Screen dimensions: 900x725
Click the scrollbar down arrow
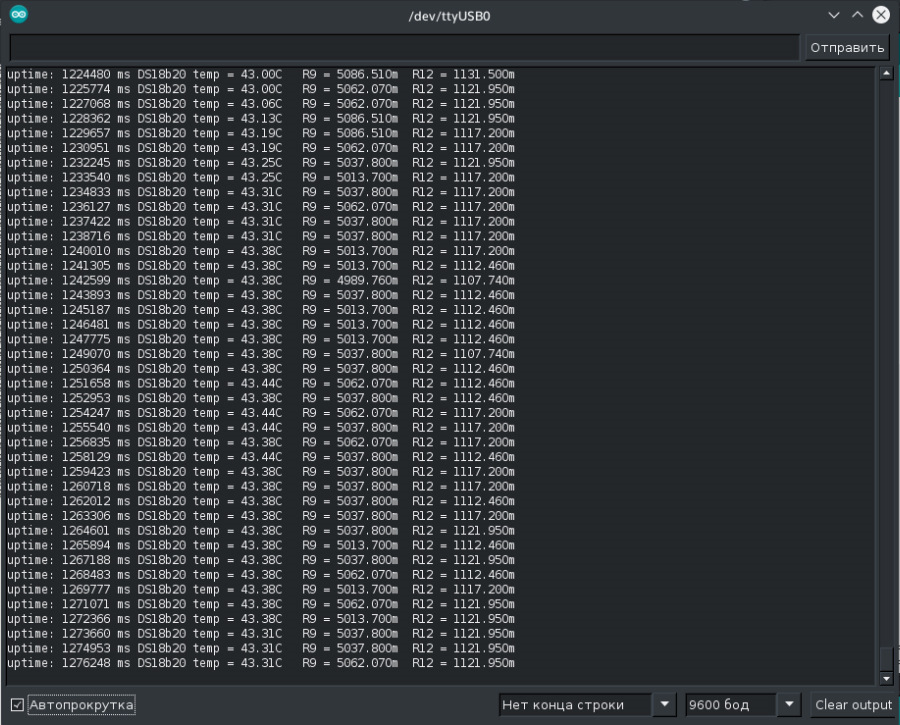click(886, 679)
